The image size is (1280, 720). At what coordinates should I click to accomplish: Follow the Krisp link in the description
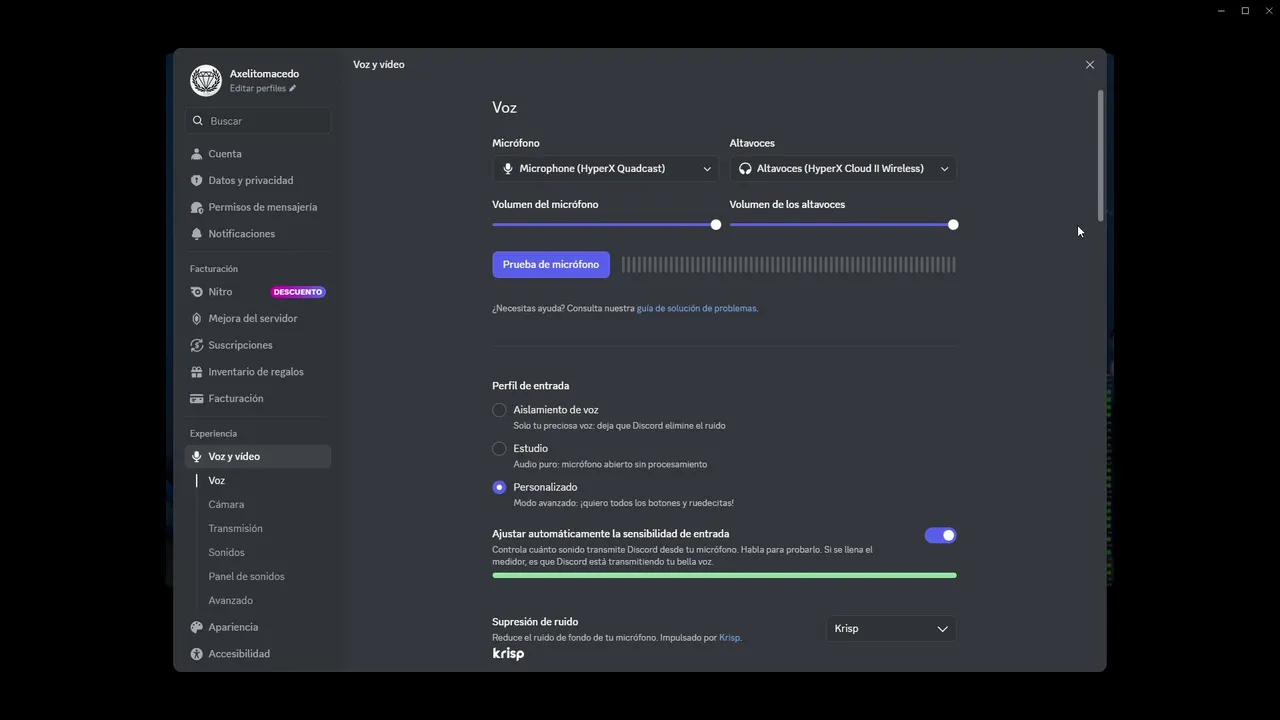[729, 638]
